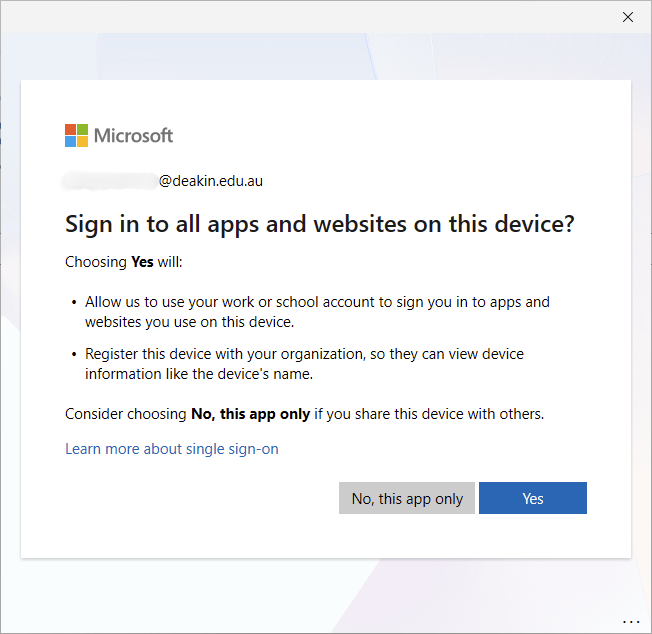This screenshot has width=652, height=634.
Task: Click the deakin.edu.au email address
Action: tap(211, 181)
